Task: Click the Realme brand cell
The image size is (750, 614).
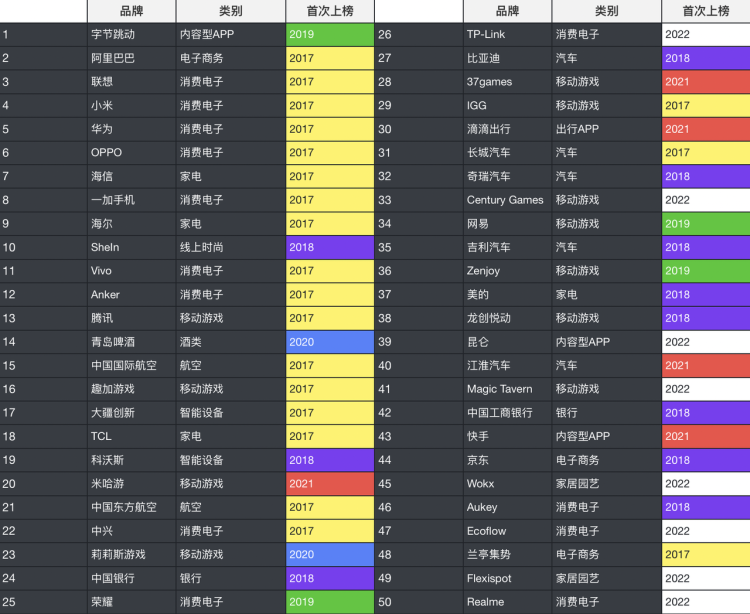Action: [507, 602]
